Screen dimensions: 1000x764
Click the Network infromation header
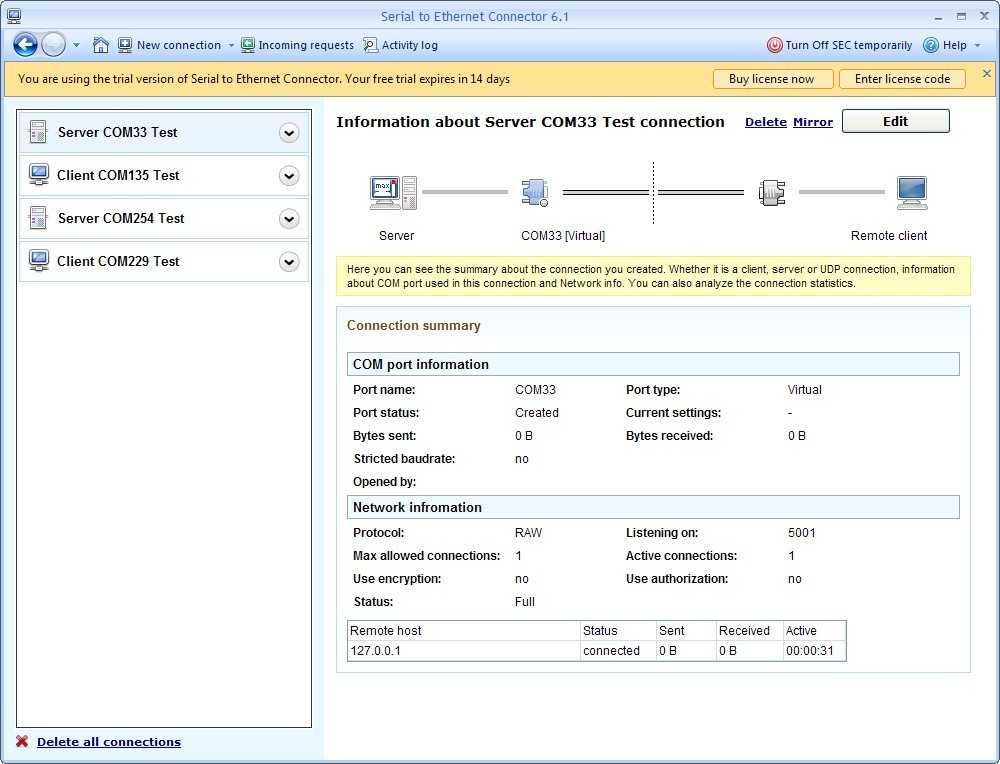653,507
